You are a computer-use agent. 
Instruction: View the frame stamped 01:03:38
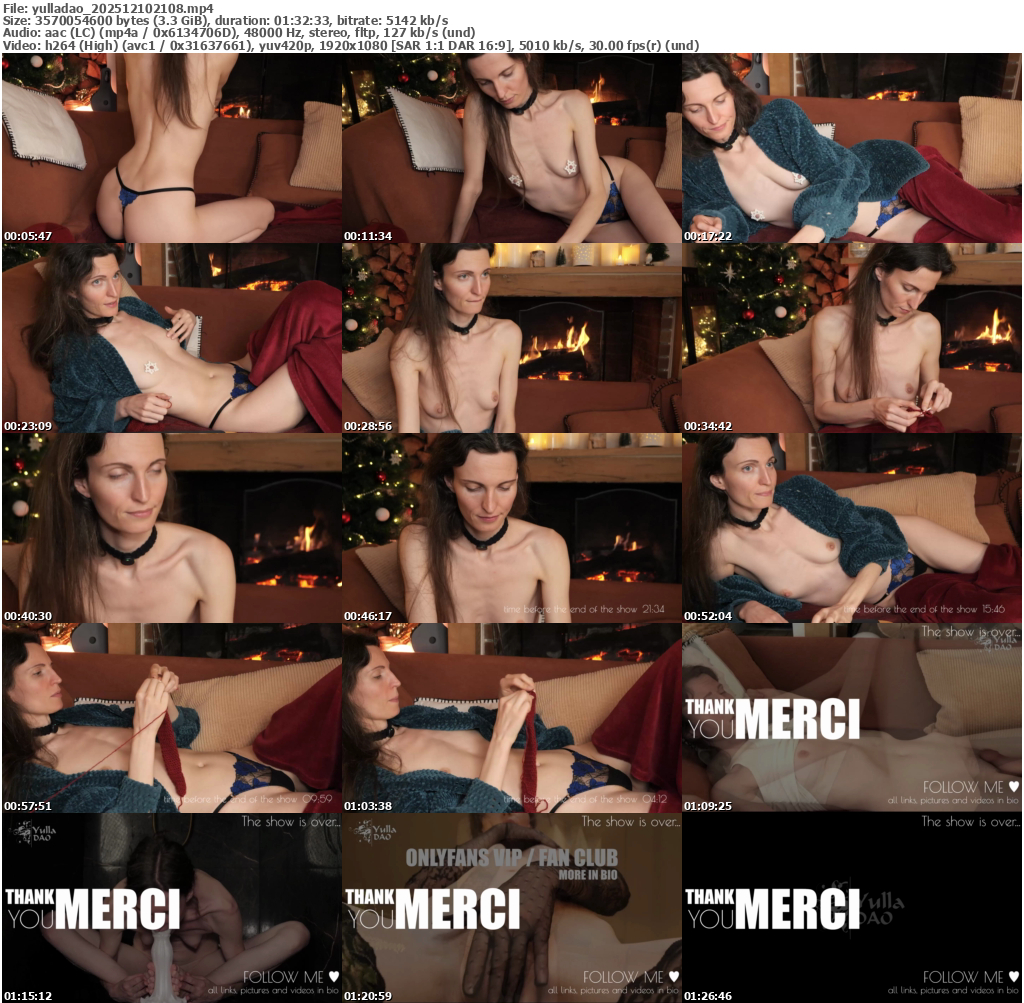pos(512,718)
